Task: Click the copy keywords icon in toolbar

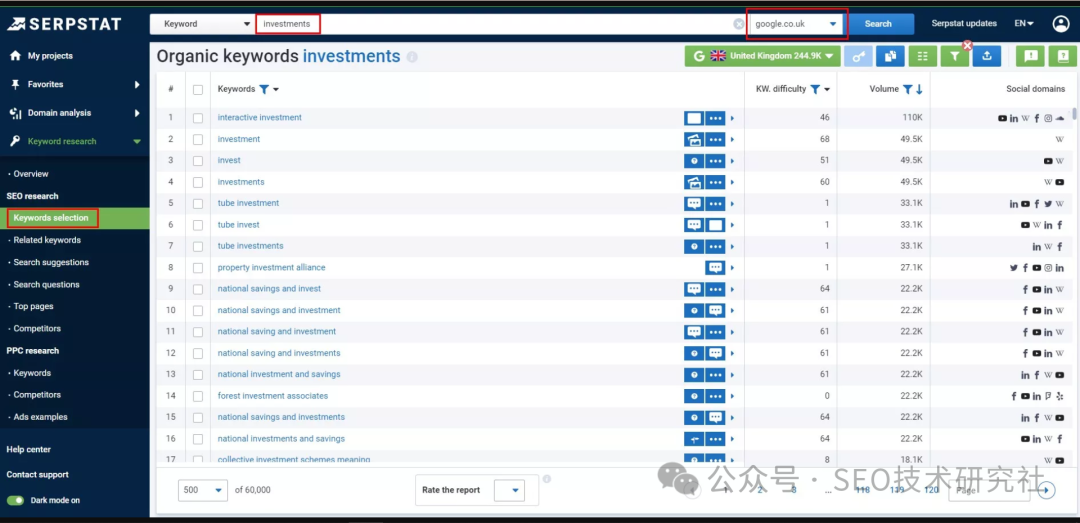Action: pyautogui.click(x=889, y=57)
